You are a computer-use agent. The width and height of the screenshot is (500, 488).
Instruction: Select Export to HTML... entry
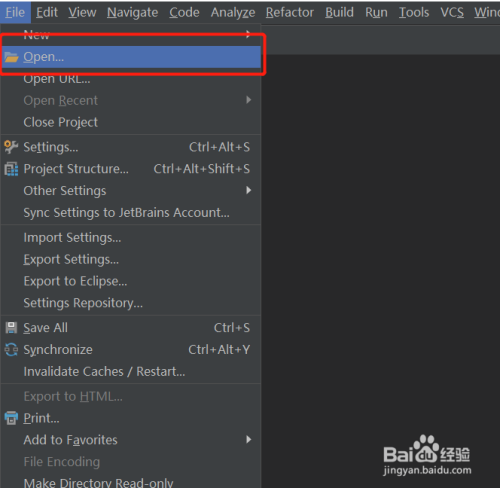coord(131,396)
